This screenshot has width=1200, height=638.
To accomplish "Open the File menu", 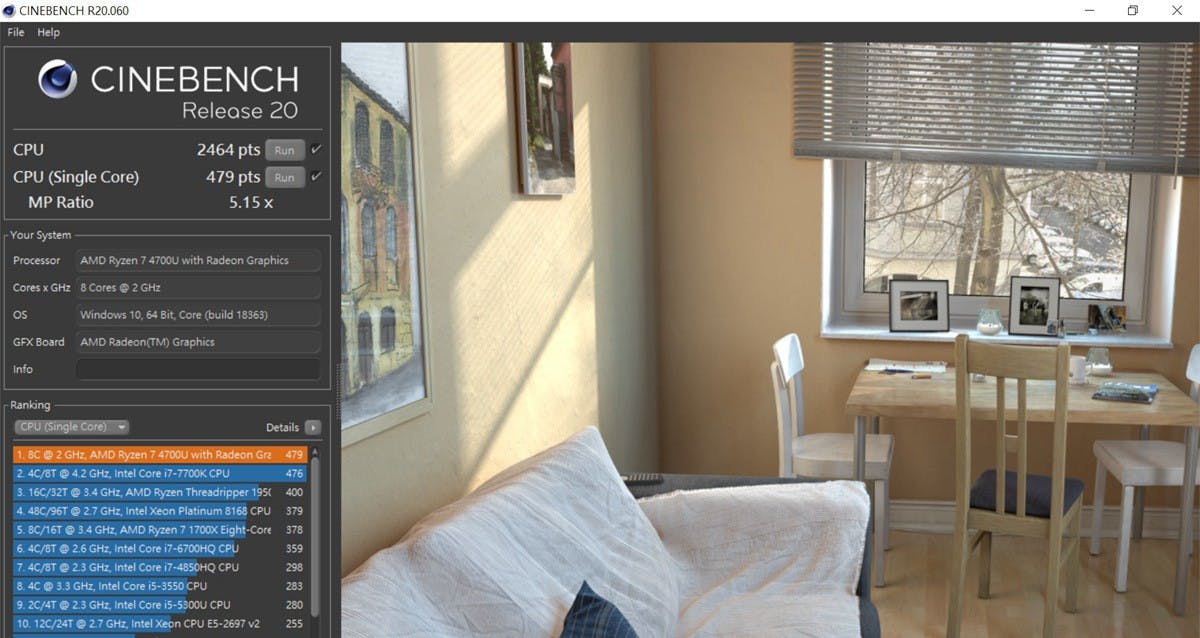I will [16, 32].
